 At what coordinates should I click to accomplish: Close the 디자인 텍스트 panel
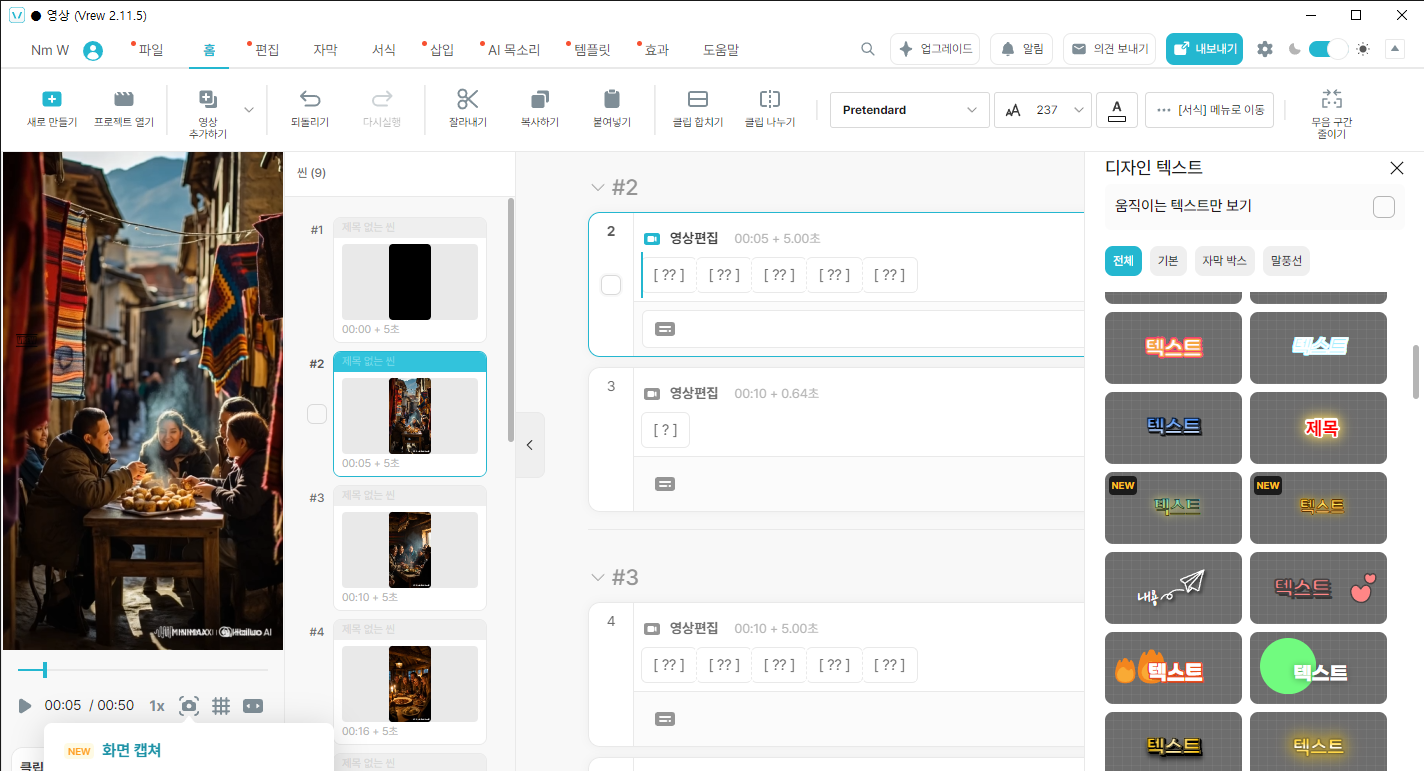coord(1397,168)
